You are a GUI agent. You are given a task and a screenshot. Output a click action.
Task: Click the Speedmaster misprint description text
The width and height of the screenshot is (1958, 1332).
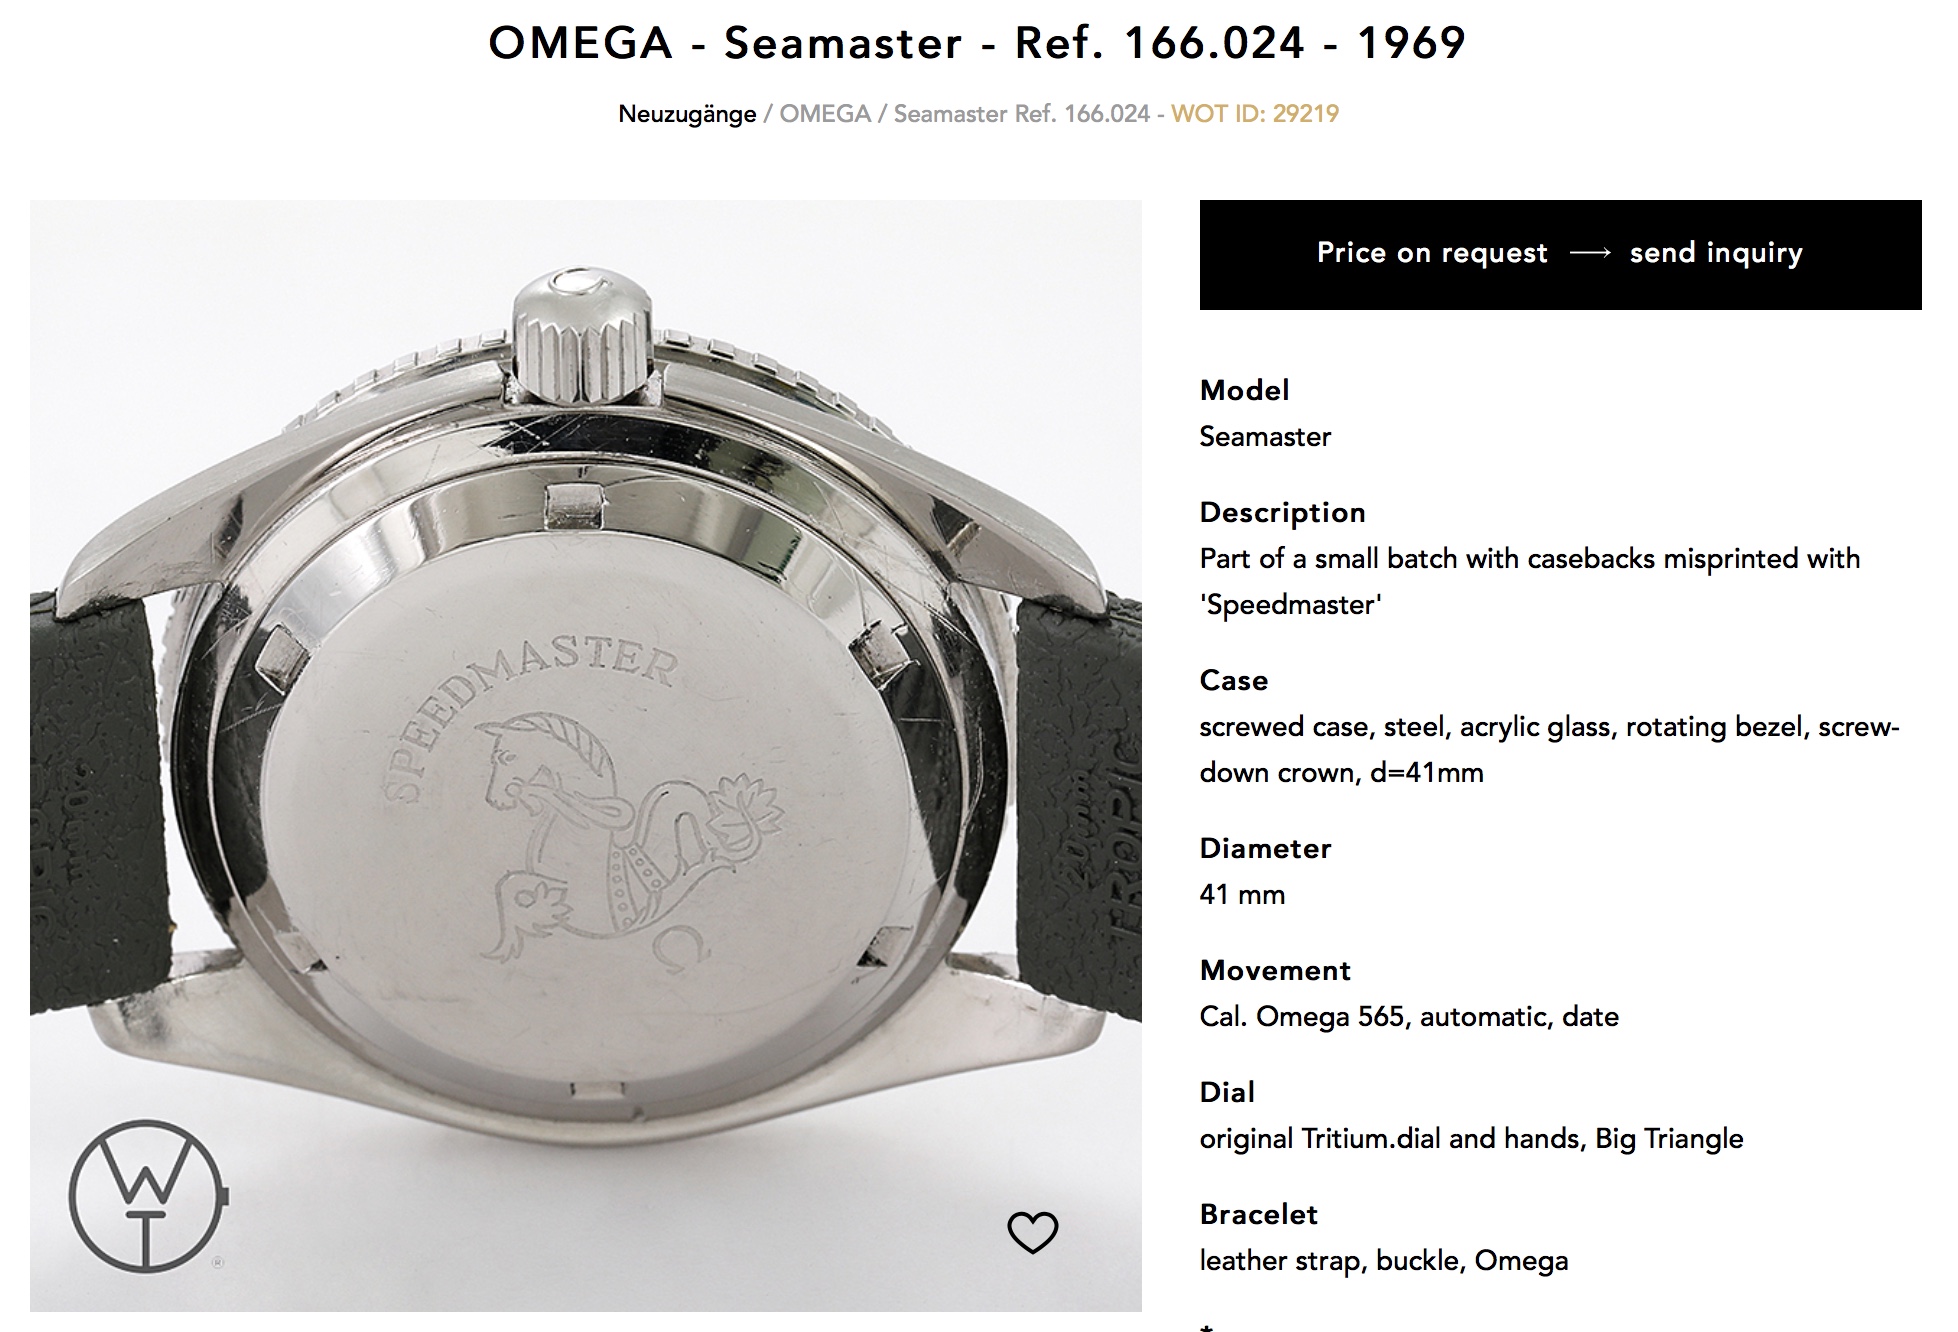pos(1530,581)
